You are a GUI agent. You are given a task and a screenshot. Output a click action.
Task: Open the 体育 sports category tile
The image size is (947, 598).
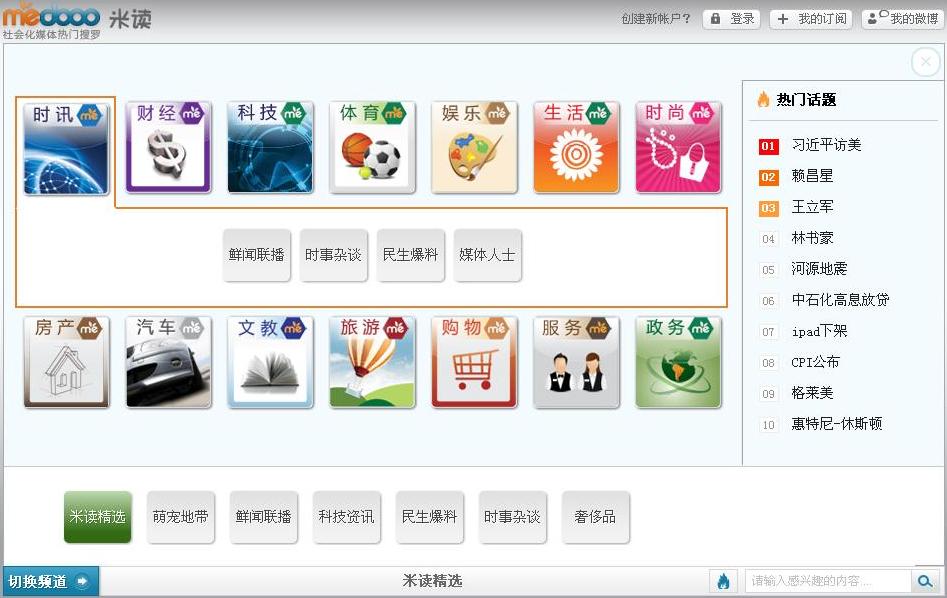point(372,147)
